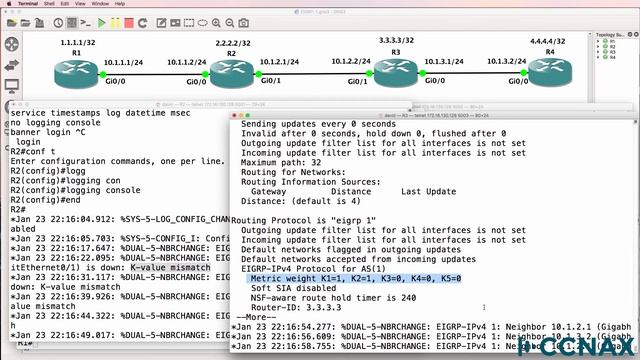
Task: Click the --More-- prompt in R3 terminal
Action: click(256, 317)
